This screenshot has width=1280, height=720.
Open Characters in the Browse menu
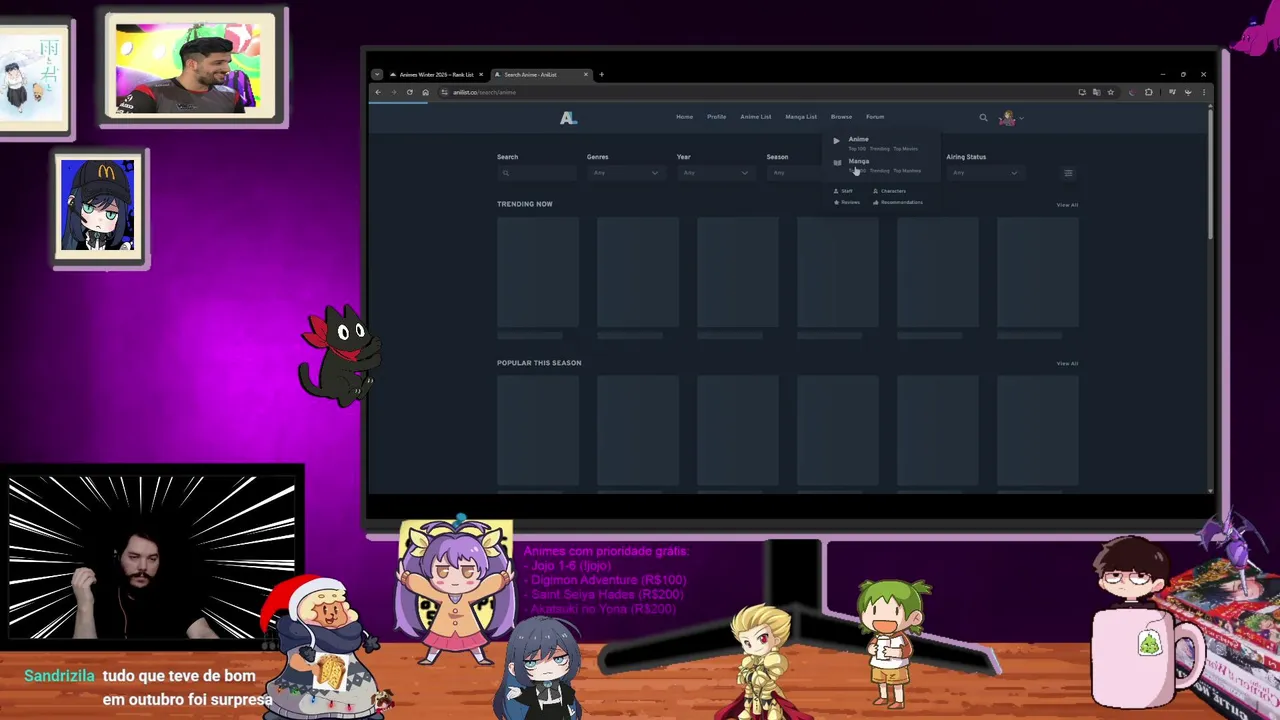[889, 191]
